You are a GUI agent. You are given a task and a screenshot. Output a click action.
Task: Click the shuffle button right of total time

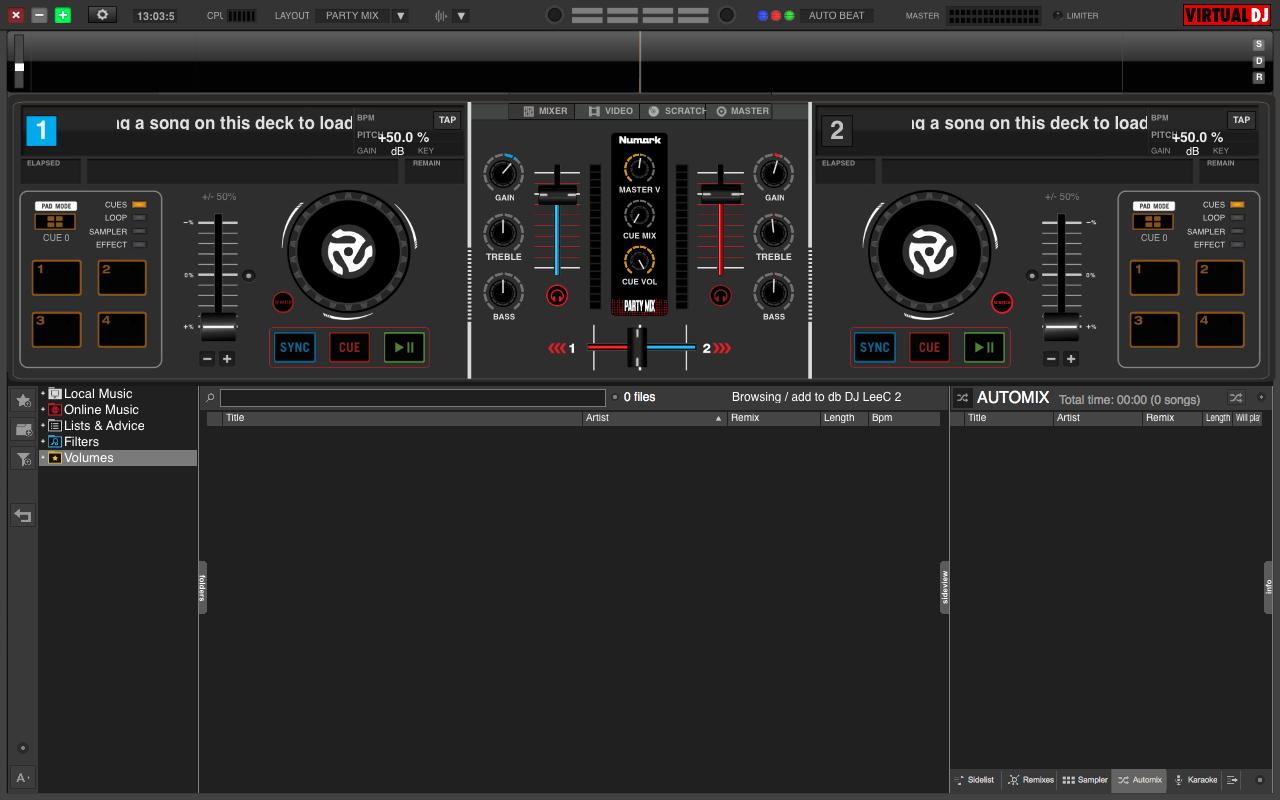click(x=1236, y=397)
